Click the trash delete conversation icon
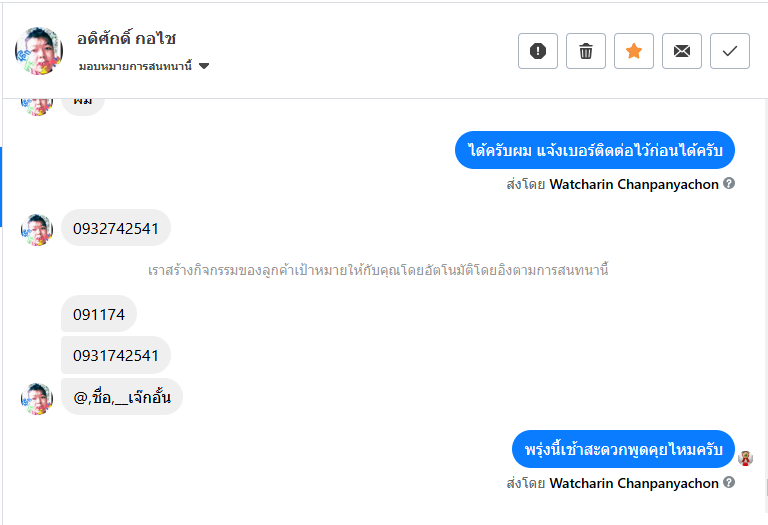This screenshot has height=525, width=768. pos(586,51)
